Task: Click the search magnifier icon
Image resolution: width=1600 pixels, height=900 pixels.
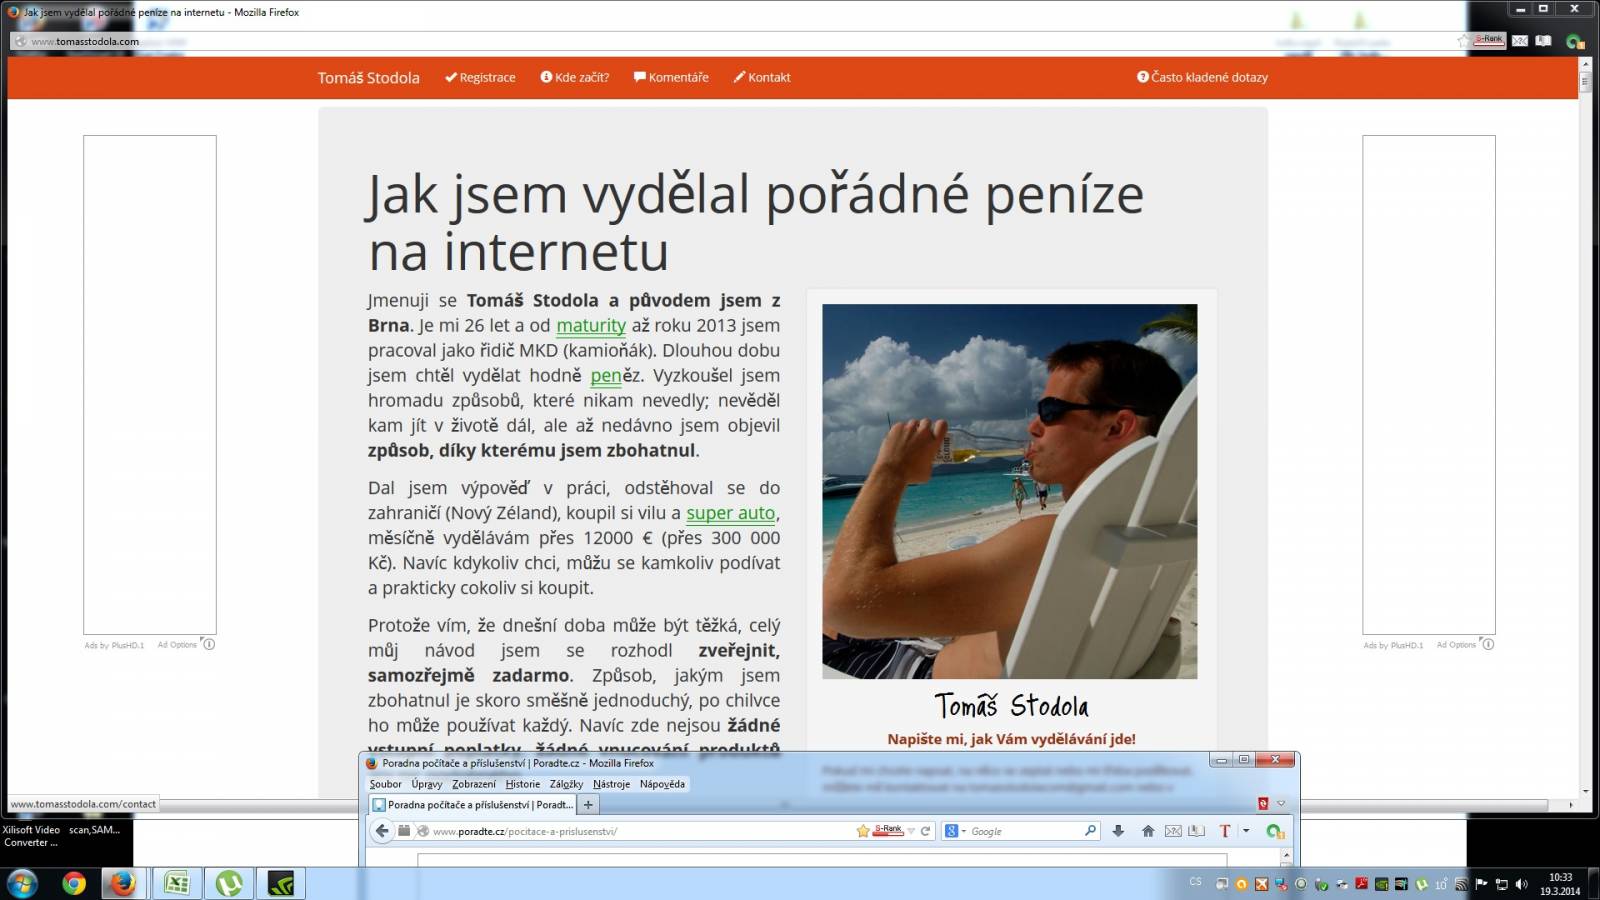Action: coord(1090,831)
